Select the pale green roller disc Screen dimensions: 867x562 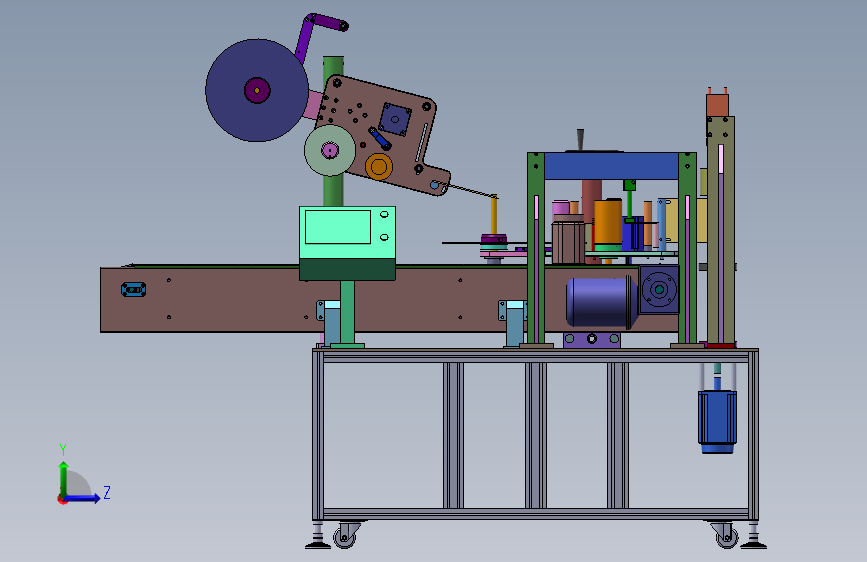(x=330, y=150)
